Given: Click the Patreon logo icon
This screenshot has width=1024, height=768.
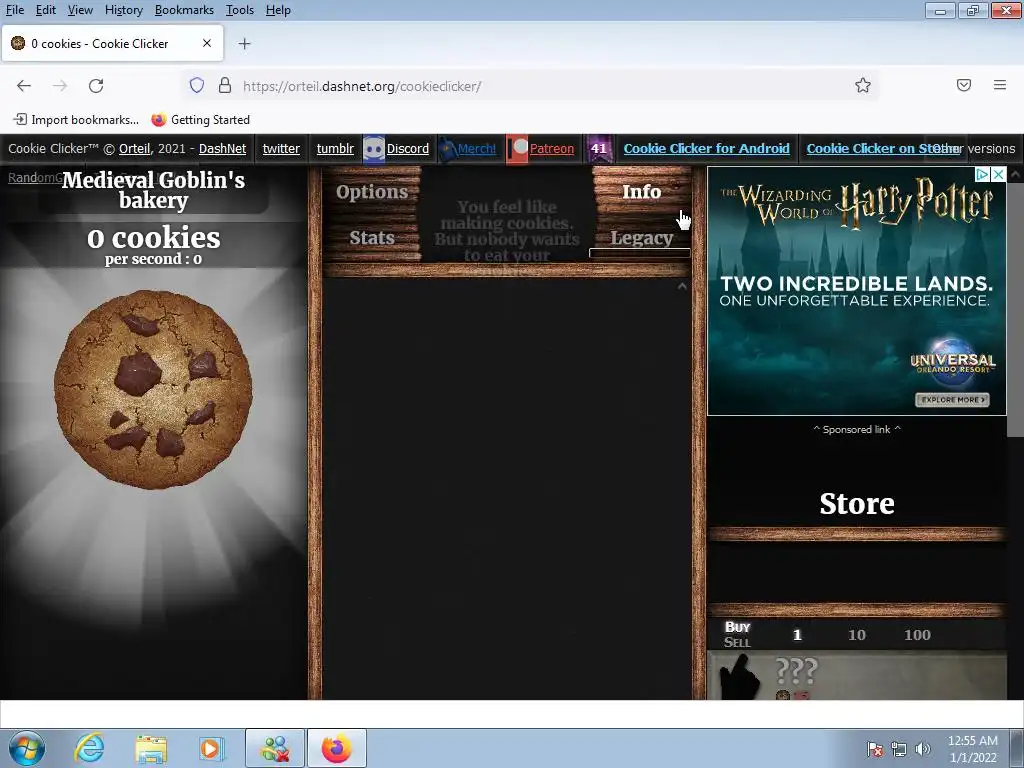Looking at the screenshot, I should (517, 149).
